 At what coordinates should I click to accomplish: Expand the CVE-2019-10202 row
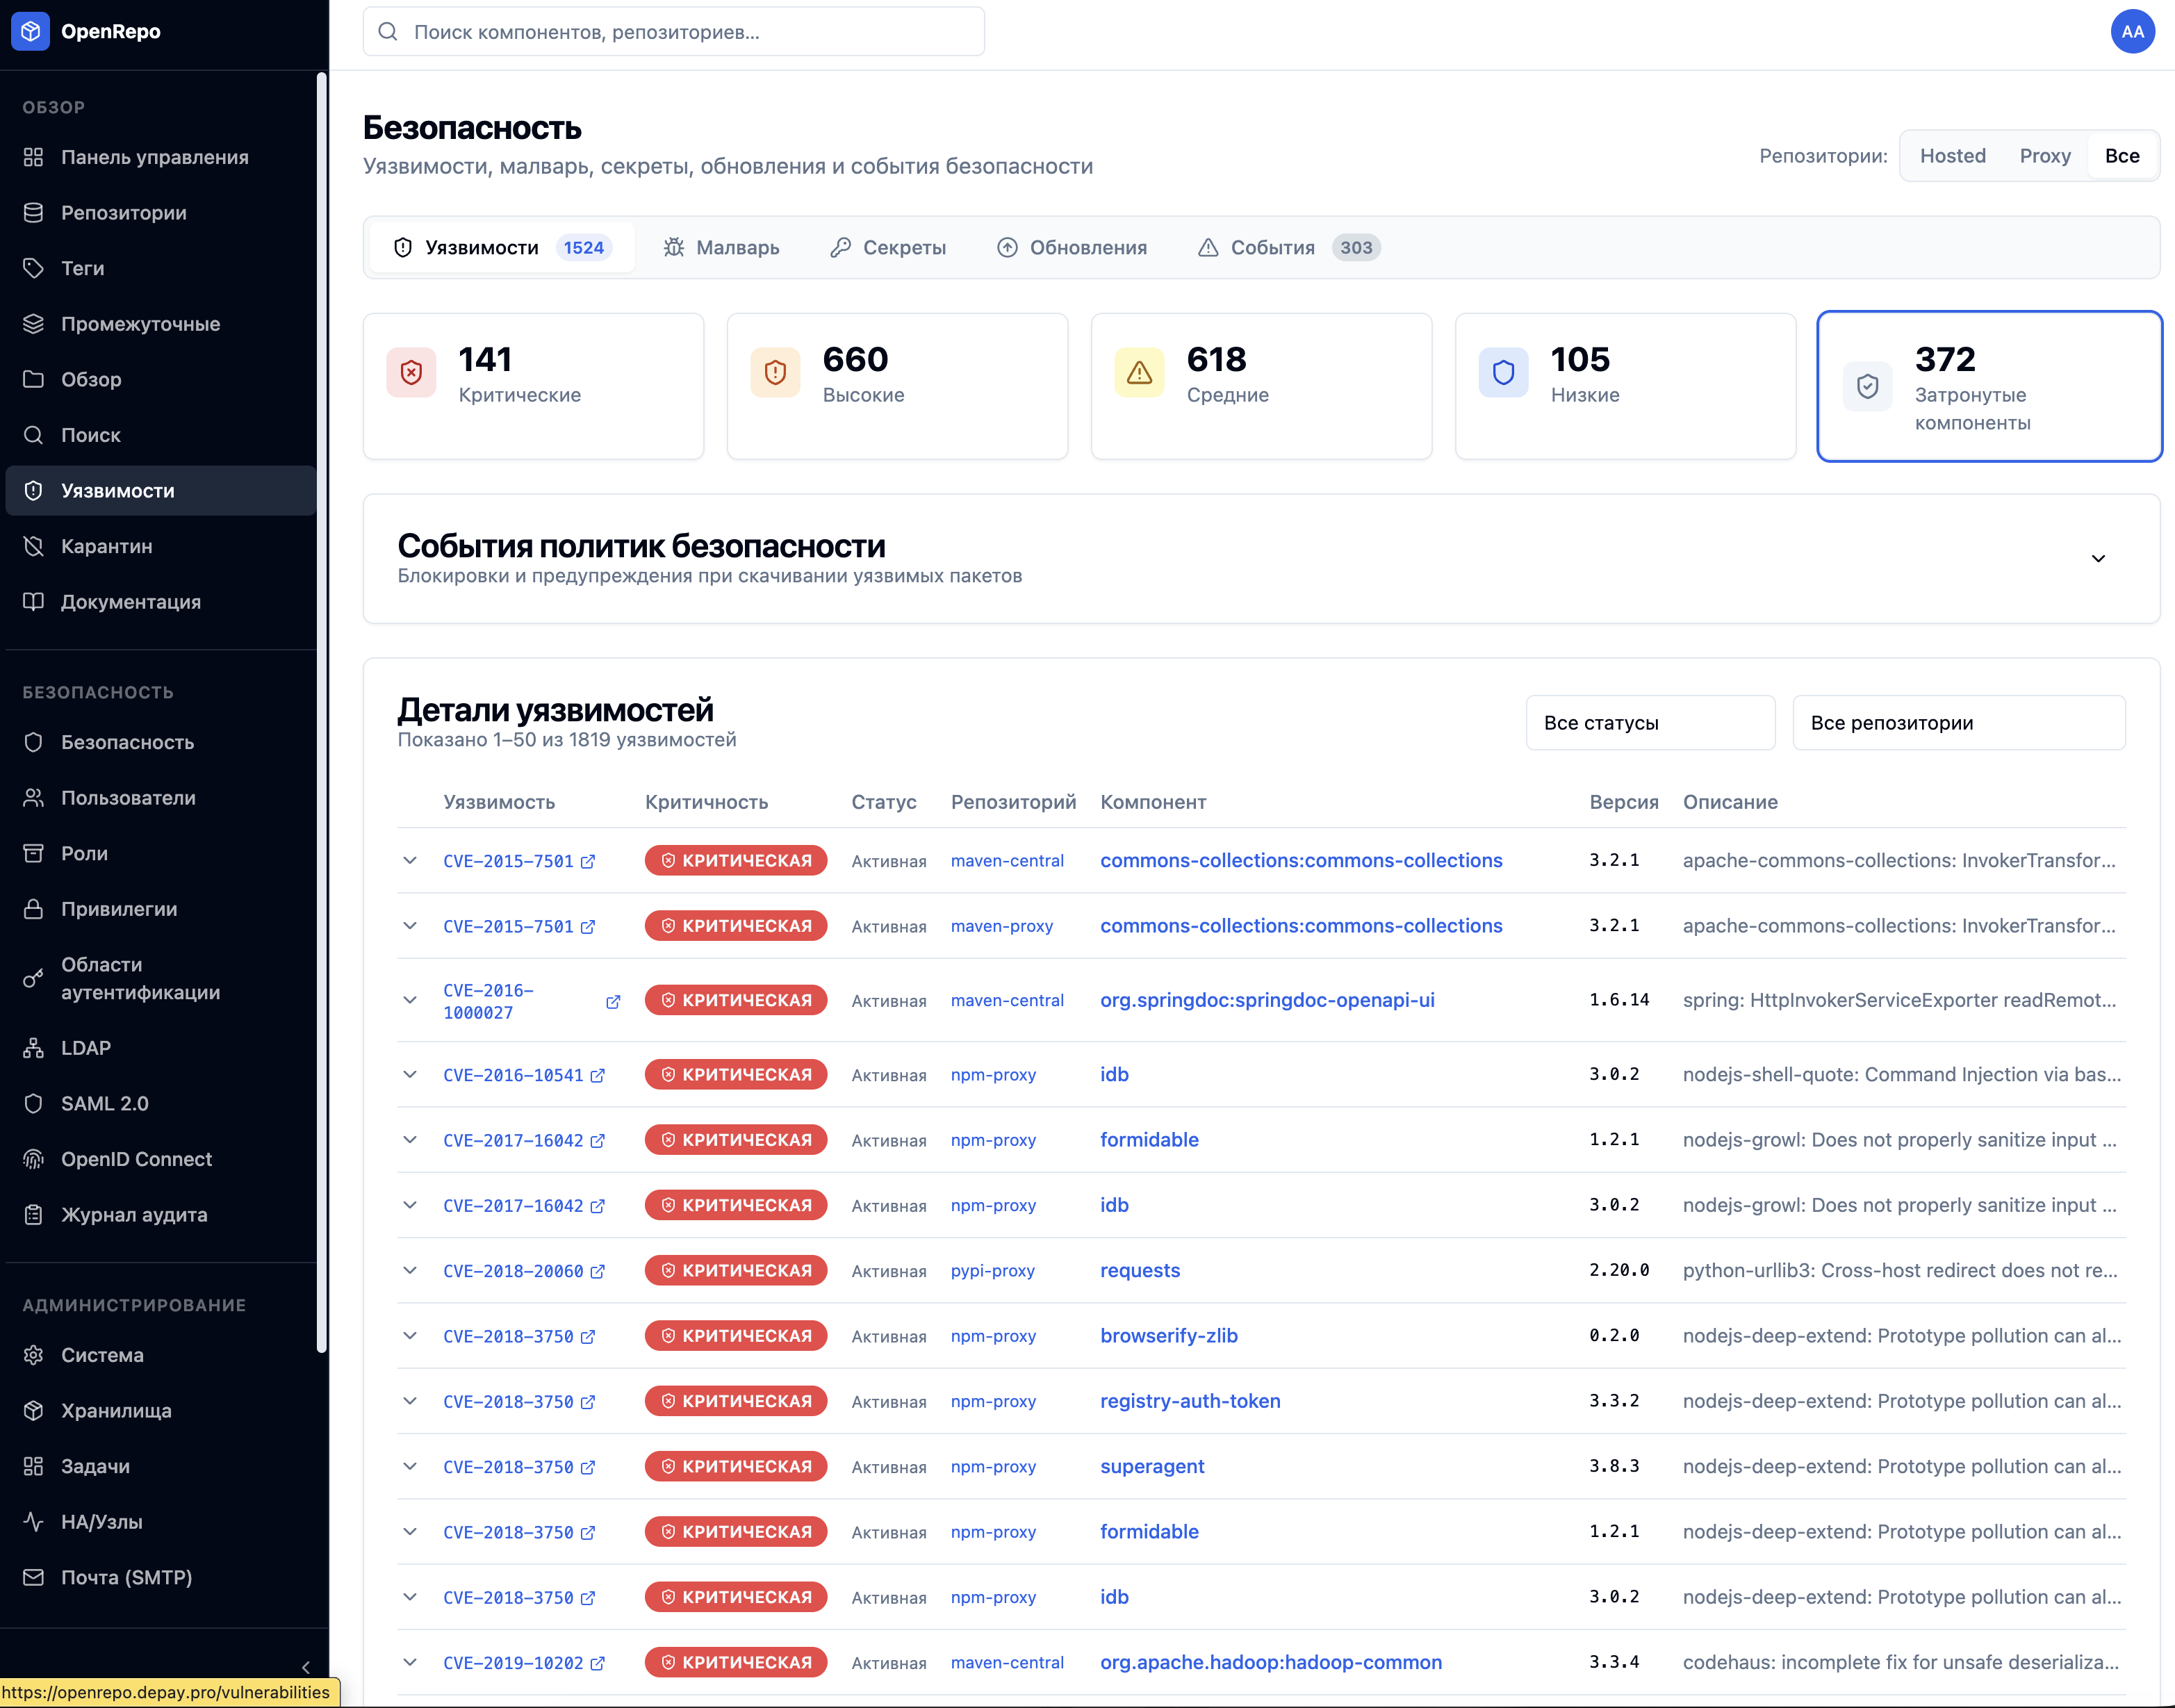[410, 1663]
